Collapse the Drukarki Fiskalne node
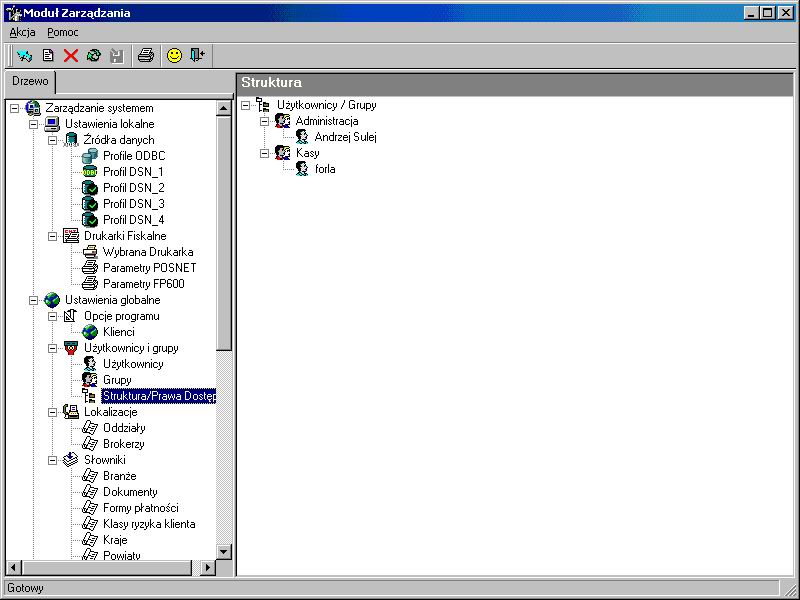800x600 pixels. pos(53,236)
